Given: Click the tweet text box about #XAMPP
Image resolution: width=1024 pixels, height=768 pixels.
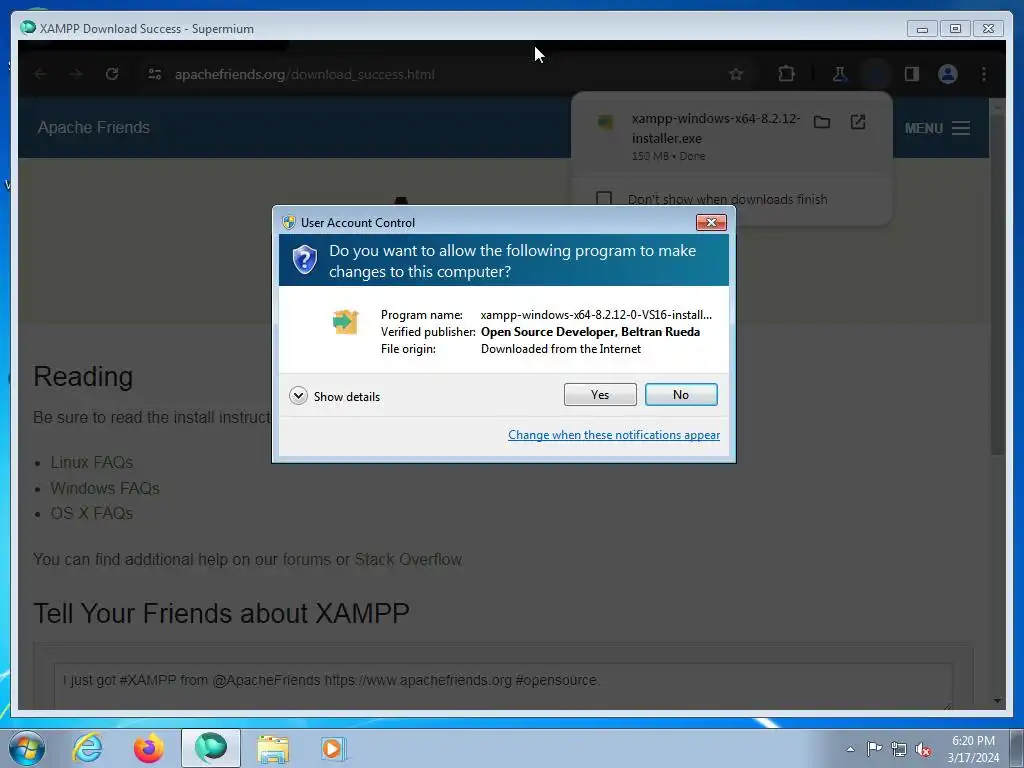Looking at the screenshot, I should (503, 686).
